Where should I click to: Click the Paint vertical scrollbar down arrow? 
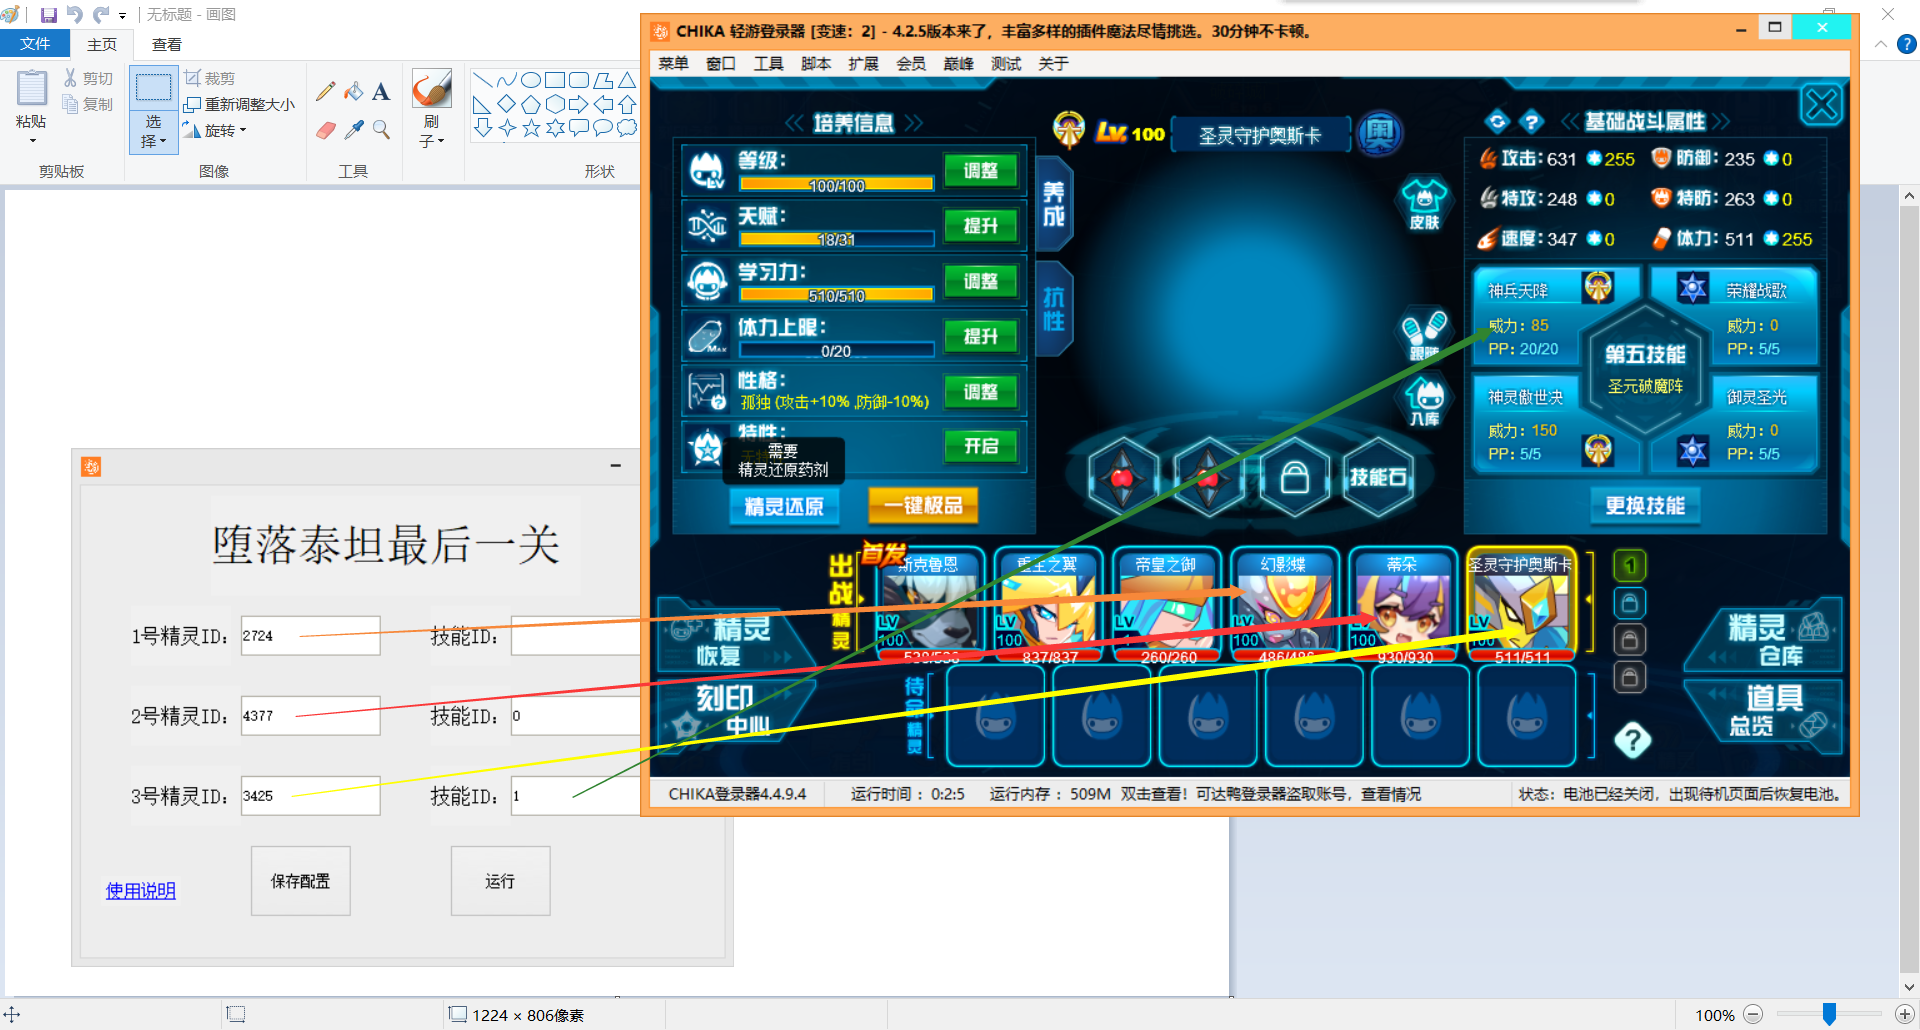(1909, 987)
